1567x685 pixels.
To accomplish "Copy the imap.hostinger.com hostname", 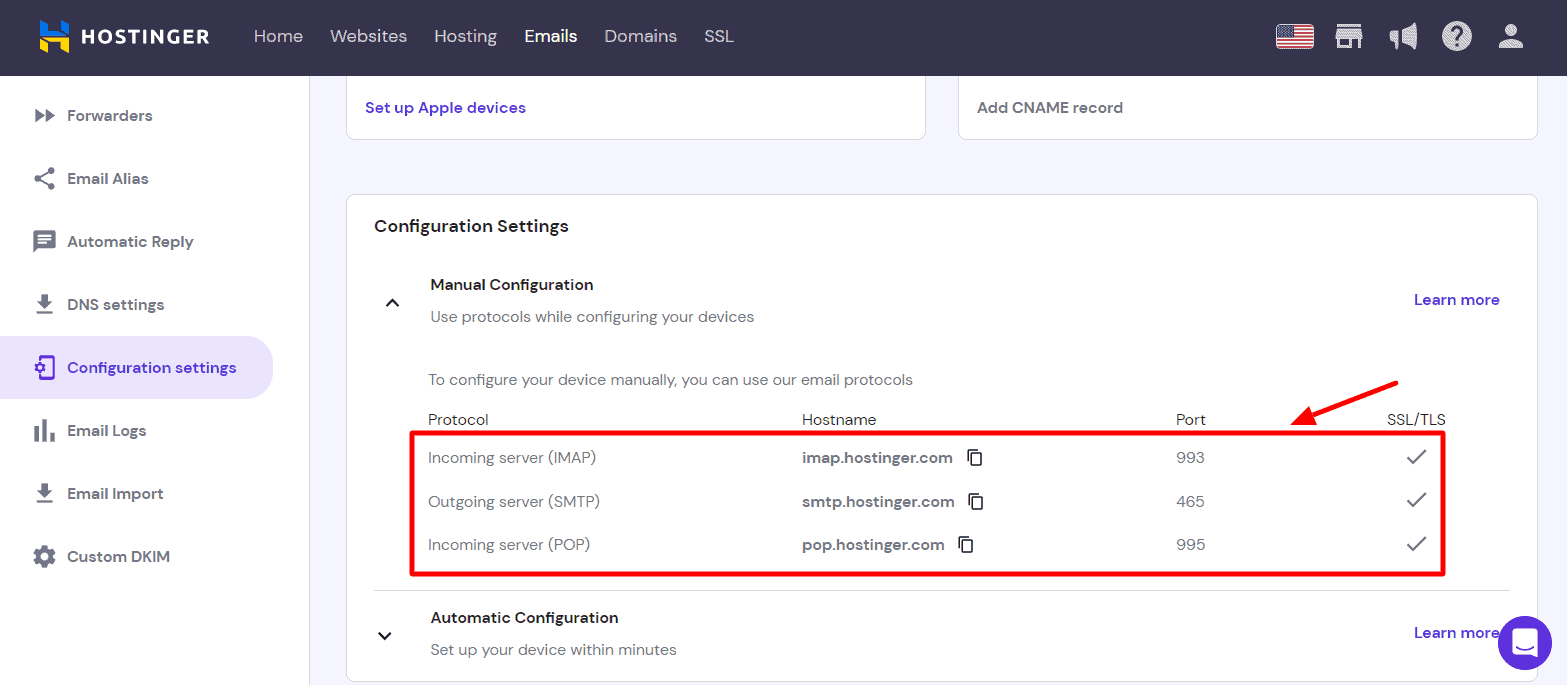I will (975, 458).
